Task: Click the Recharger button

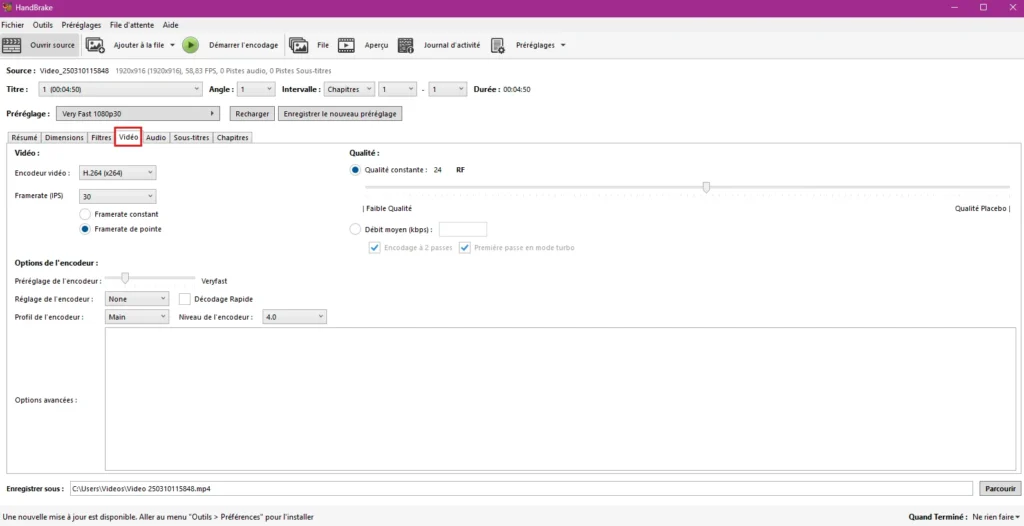Action: coord(252,114)
